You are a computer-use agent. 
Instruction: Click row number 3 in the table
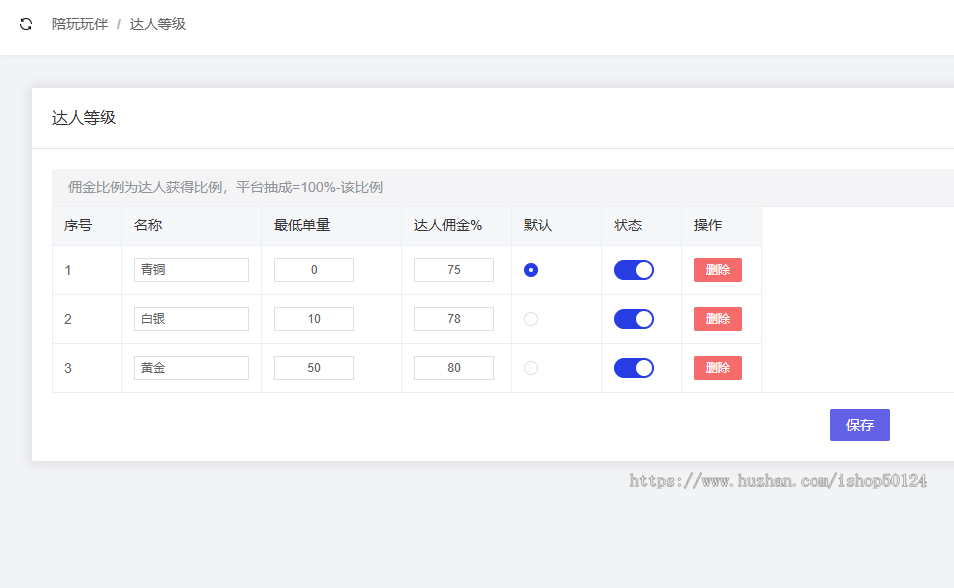[x=68, y=368]
